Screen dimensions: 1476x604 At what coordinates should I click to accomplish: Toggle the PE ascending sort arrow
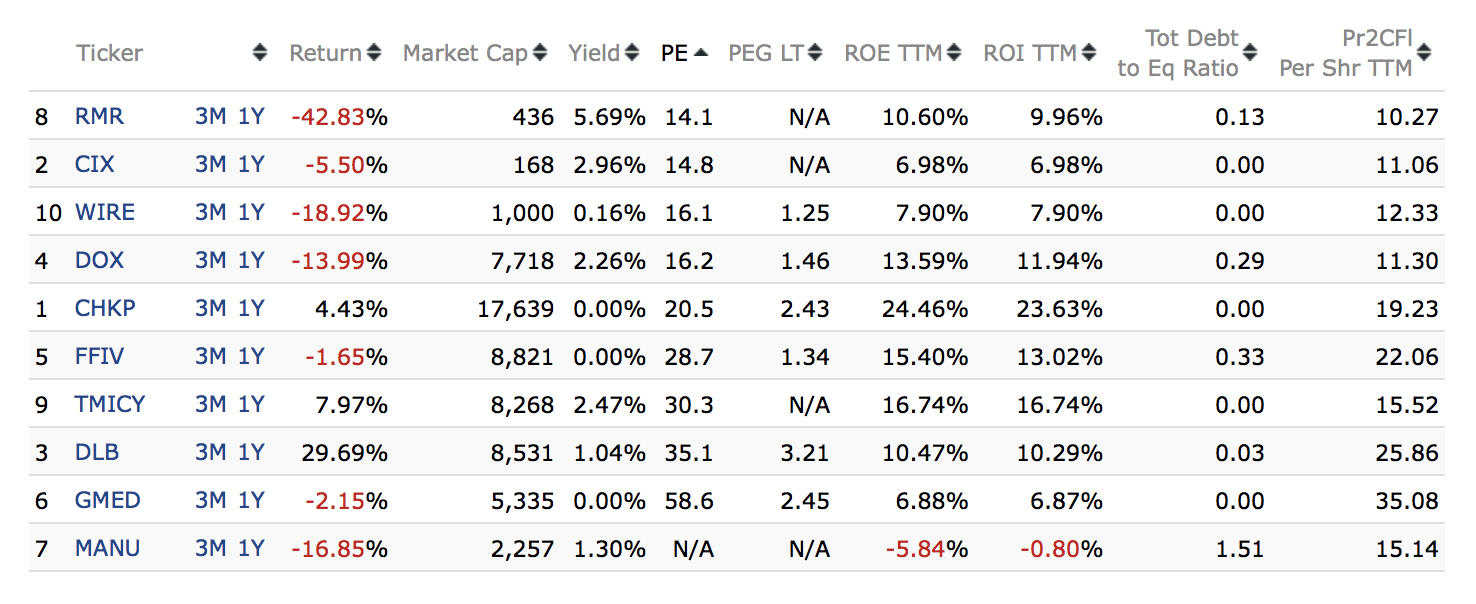pos(700,53)
